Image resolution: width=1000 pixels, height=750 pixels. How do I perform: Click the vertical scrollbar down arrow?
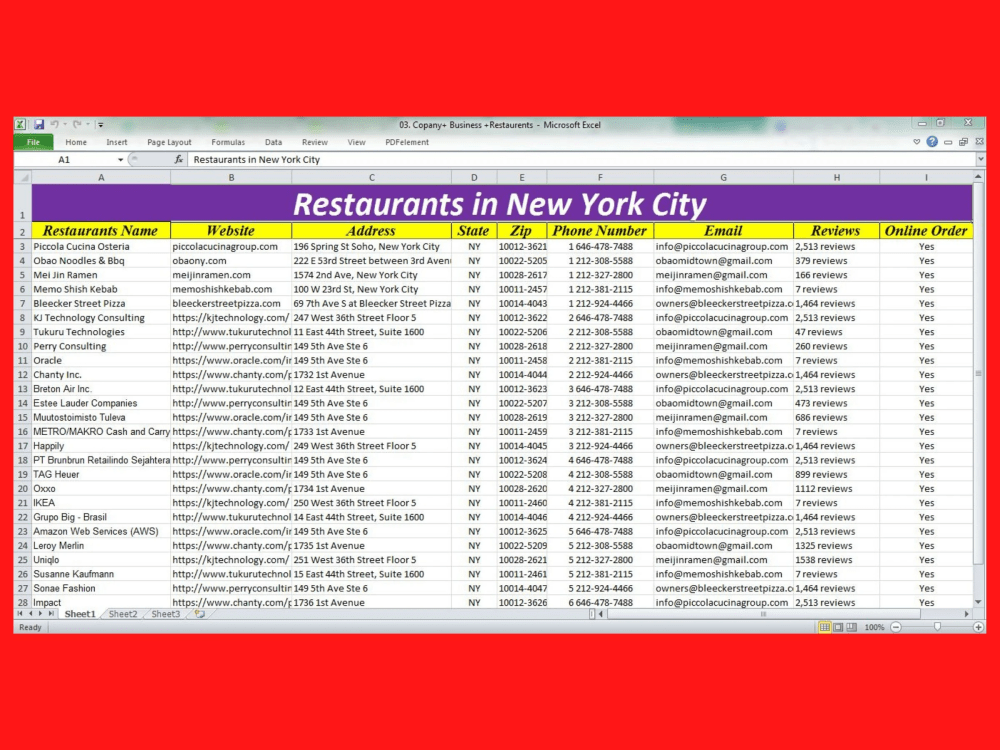[978, 602]
